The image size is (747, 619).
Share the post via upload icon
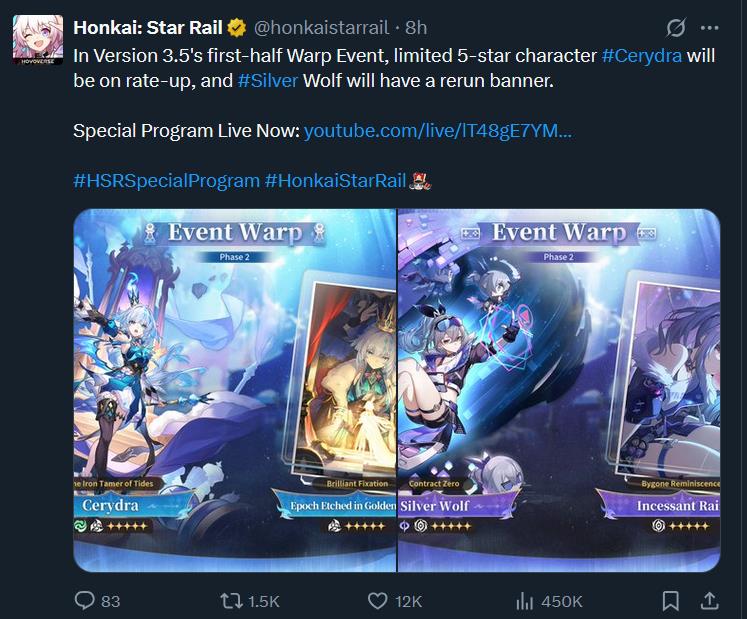tap(709, 600)
